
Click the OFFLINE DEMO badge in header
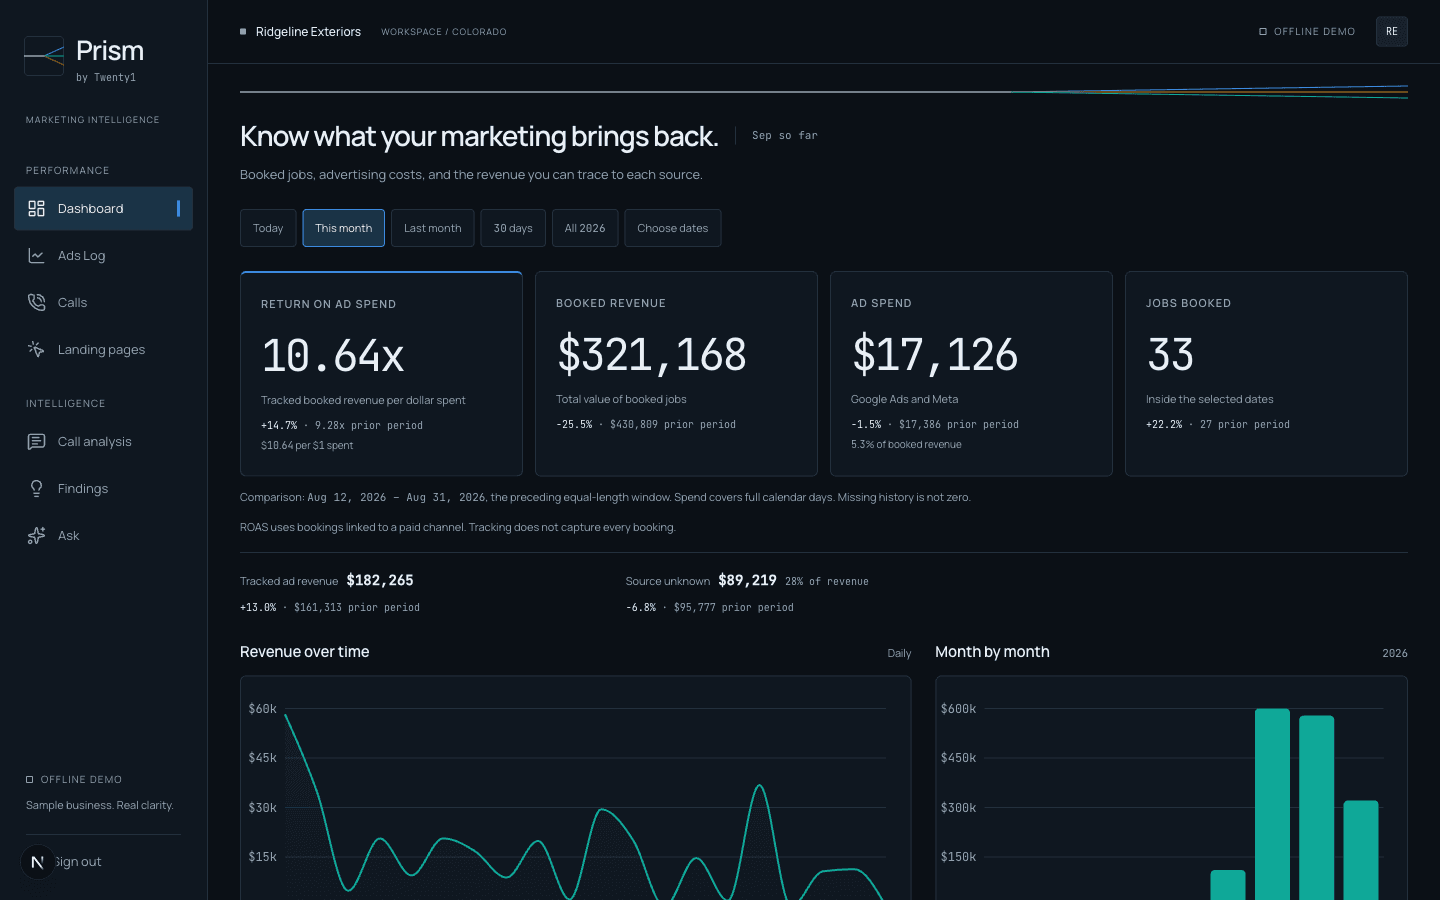[1307, 32]
